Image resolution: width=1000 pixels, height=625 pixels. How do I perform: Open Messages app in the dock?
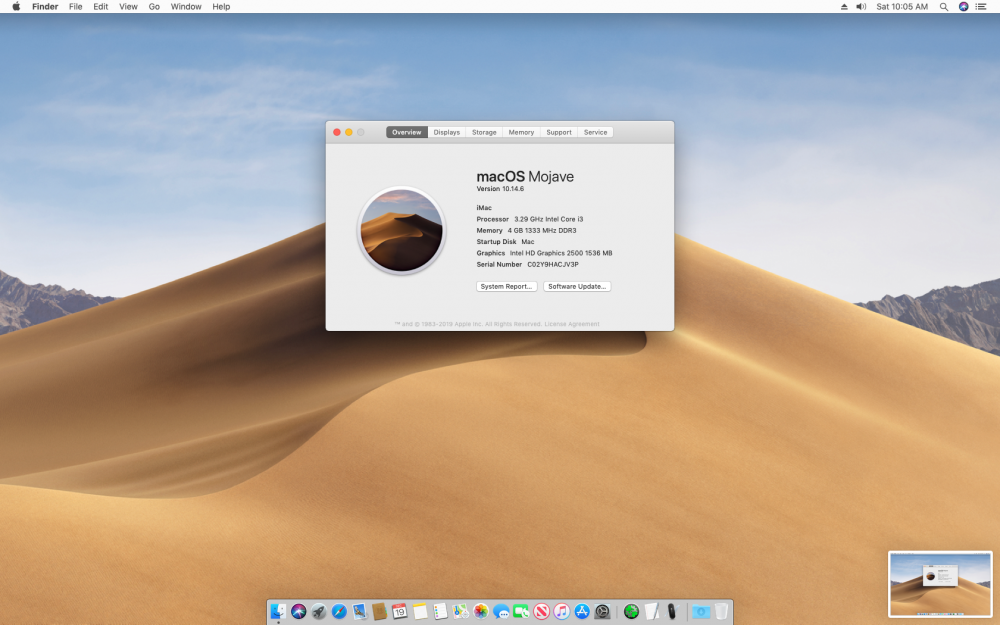click(x=501, y=612)
